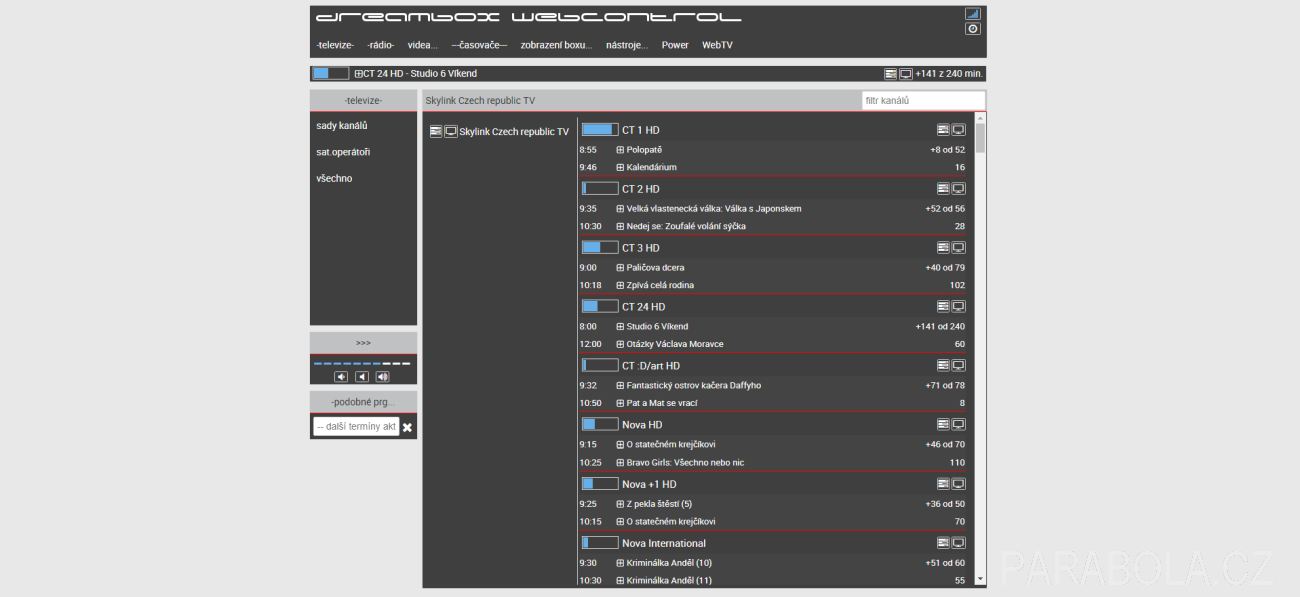1300x597 pixels.
Task: Open the -televize- menu
Action: point(335,45)
